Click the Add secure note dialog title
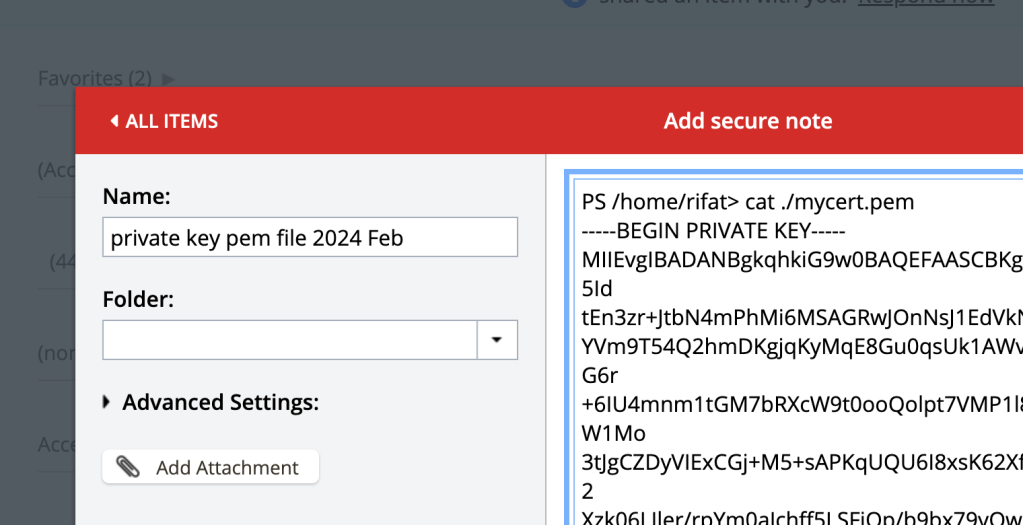 point(748,121)
